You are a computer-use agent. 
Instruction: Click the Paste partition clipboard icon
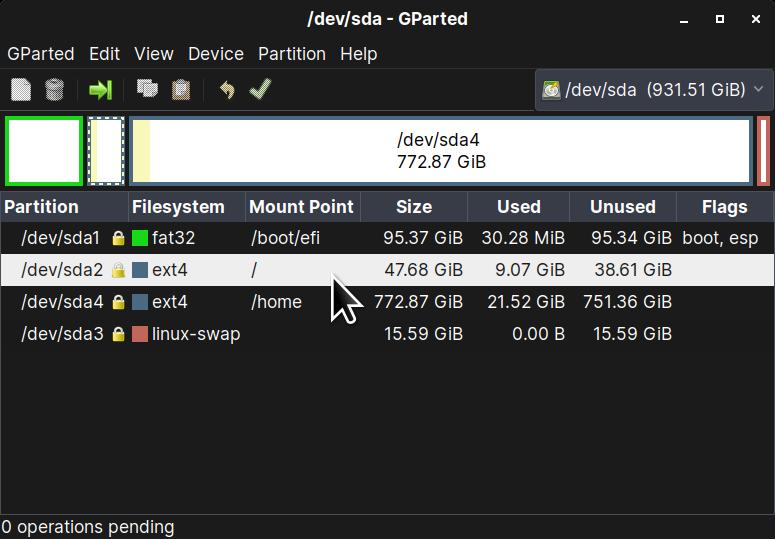181,90
